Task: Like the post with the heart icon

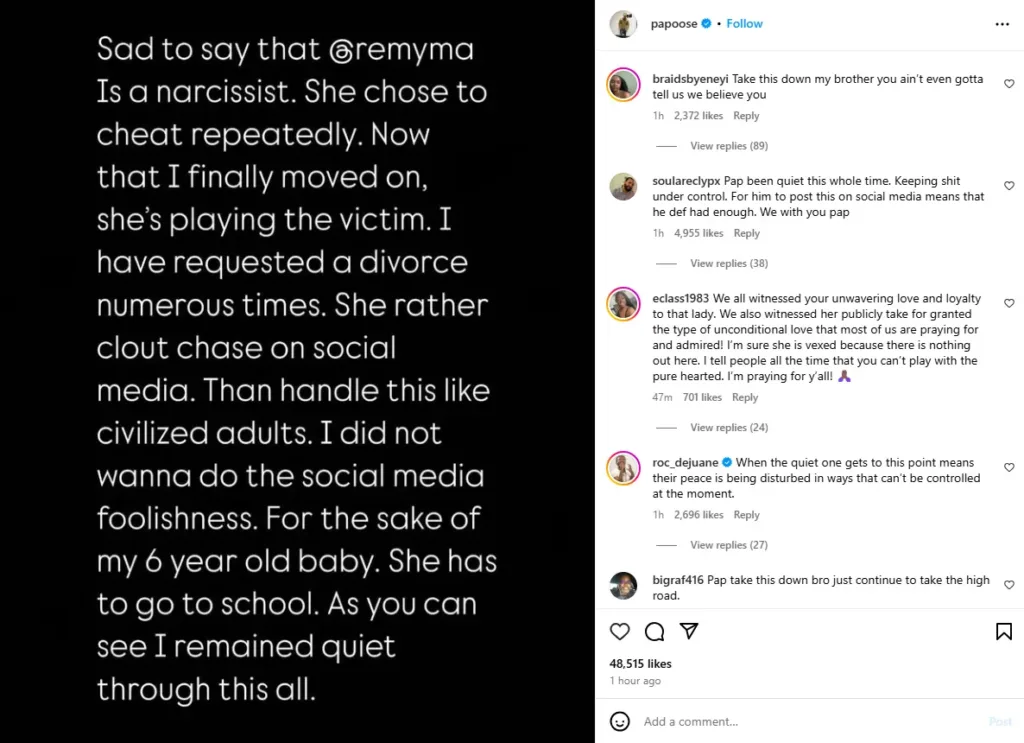Action: [x=620, y=631]
